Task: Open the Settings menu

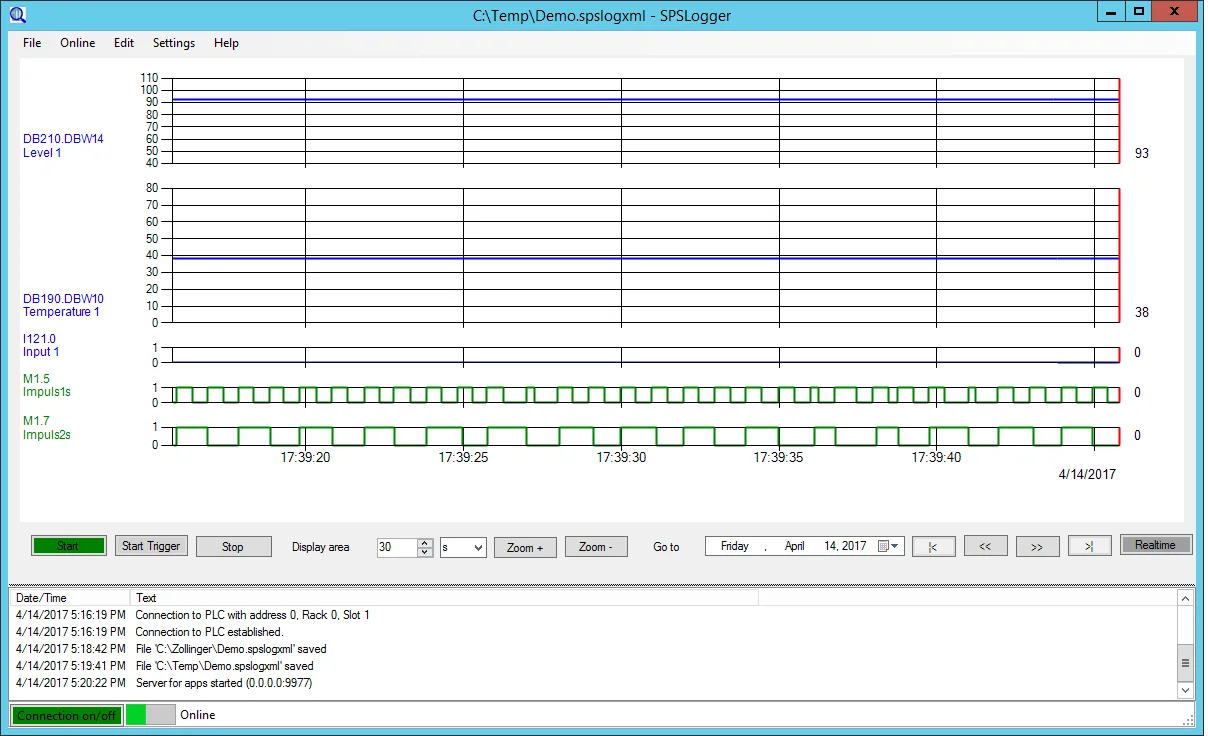Action: (174, 43)
